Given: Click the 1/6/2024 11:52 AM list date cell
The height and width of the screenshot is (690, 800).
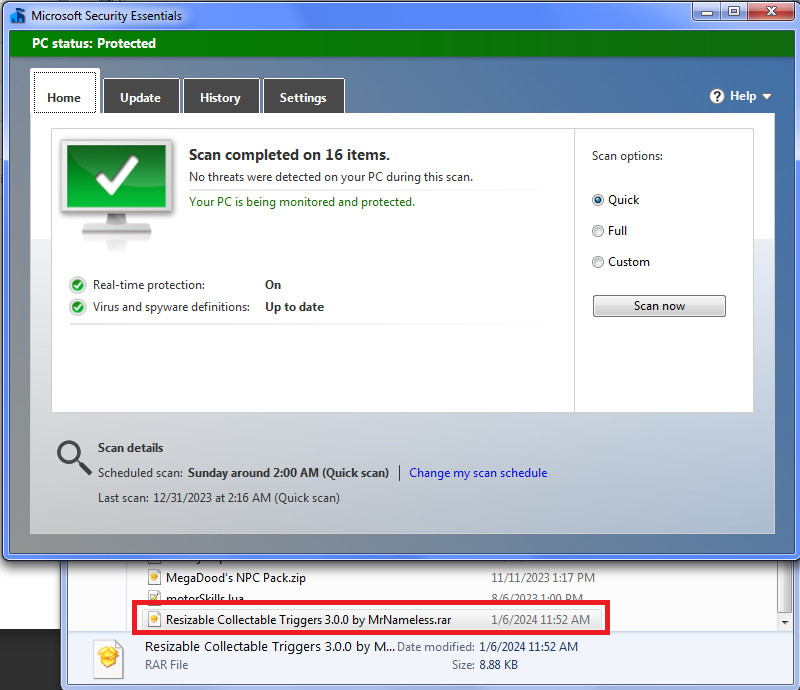Looking at the screenshot, I should 540,620.
